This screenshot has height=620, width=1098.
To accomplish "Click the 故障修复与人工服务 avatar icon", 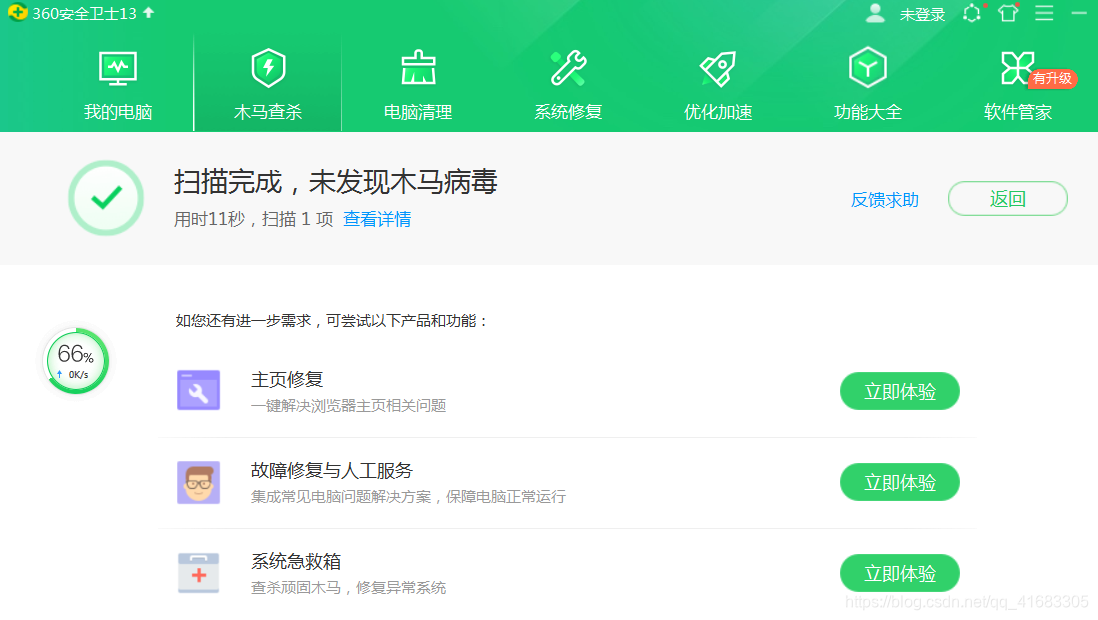I will point(198,482).
